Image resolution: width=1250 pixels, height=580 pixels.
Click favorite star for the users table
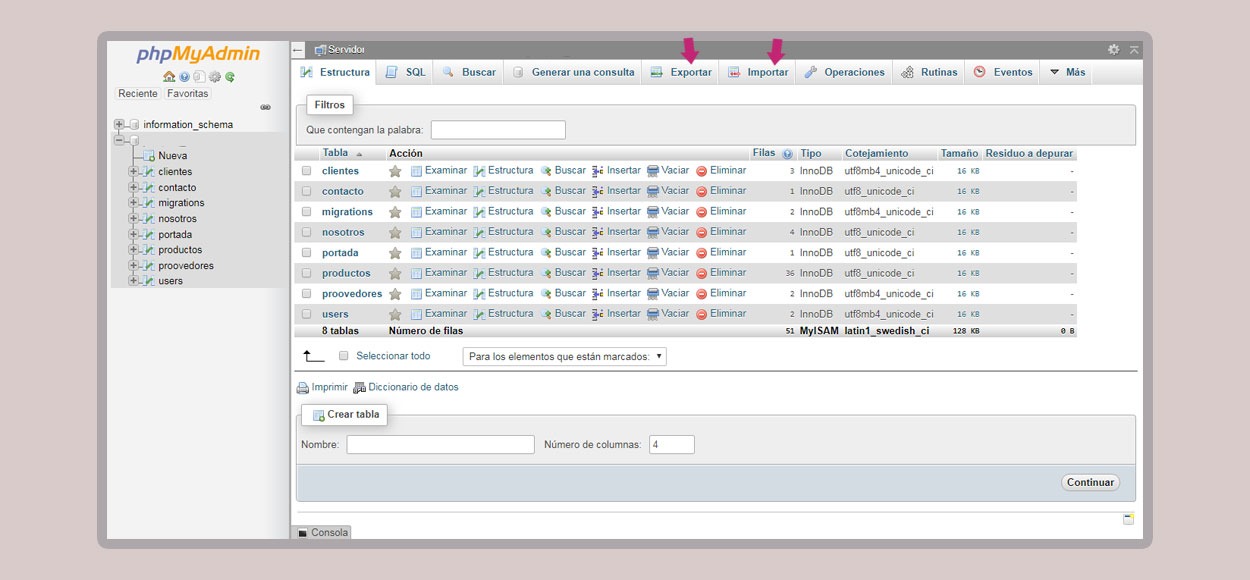[395, 314]
